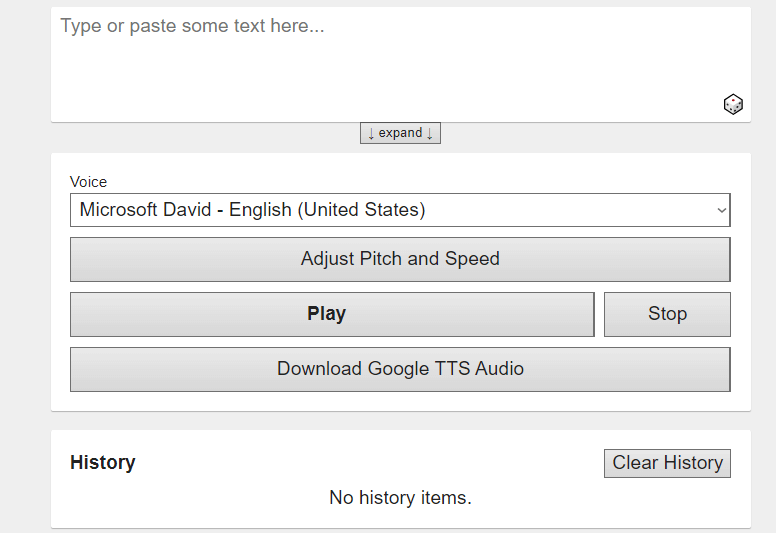Click the Voice dropdown chevron arrow
This screenshot has height=533, width=776.
721,210
